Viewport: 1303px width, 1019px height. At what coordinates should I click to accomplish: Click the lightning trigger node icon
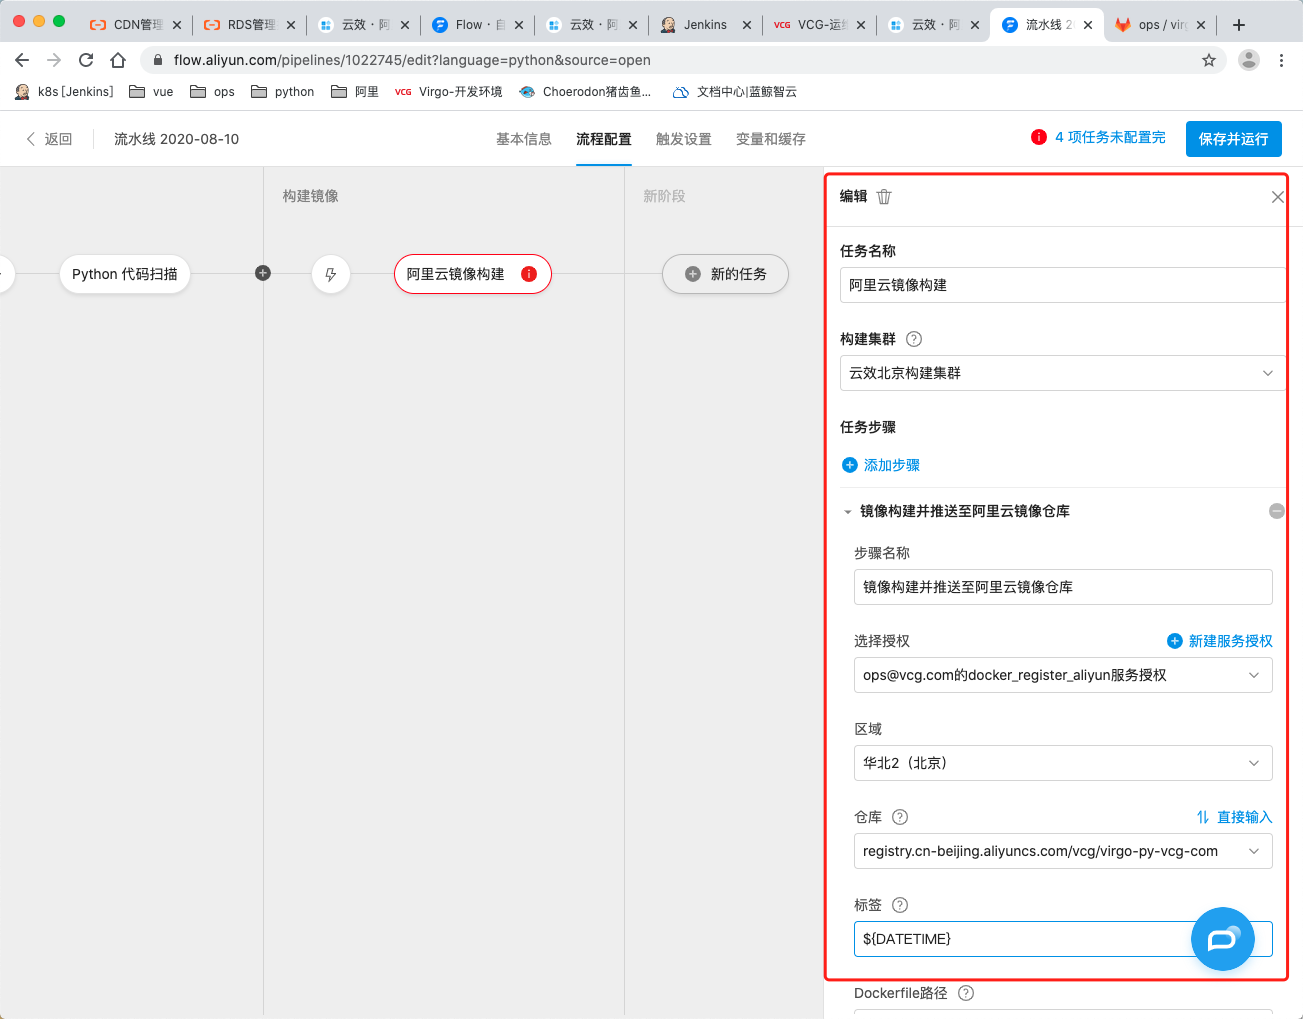click(331, 274)
